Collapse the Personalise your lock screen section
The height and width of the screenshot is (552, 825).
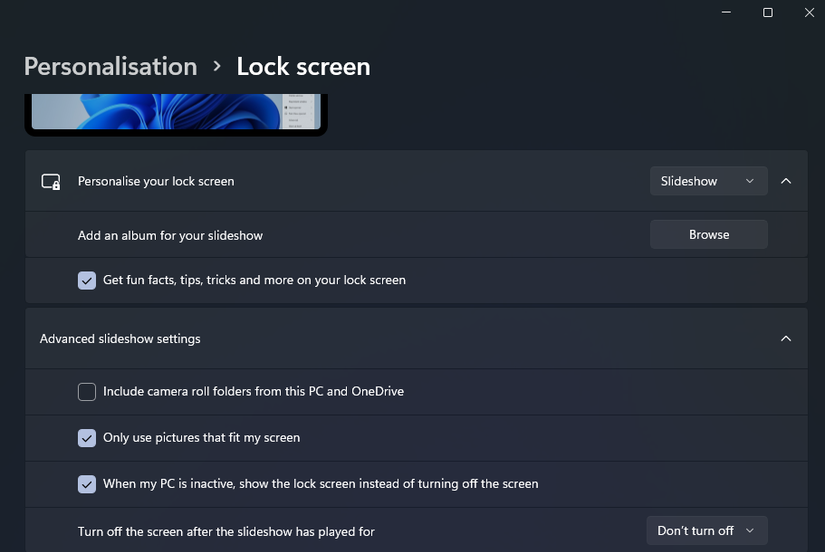click(786, 181)
